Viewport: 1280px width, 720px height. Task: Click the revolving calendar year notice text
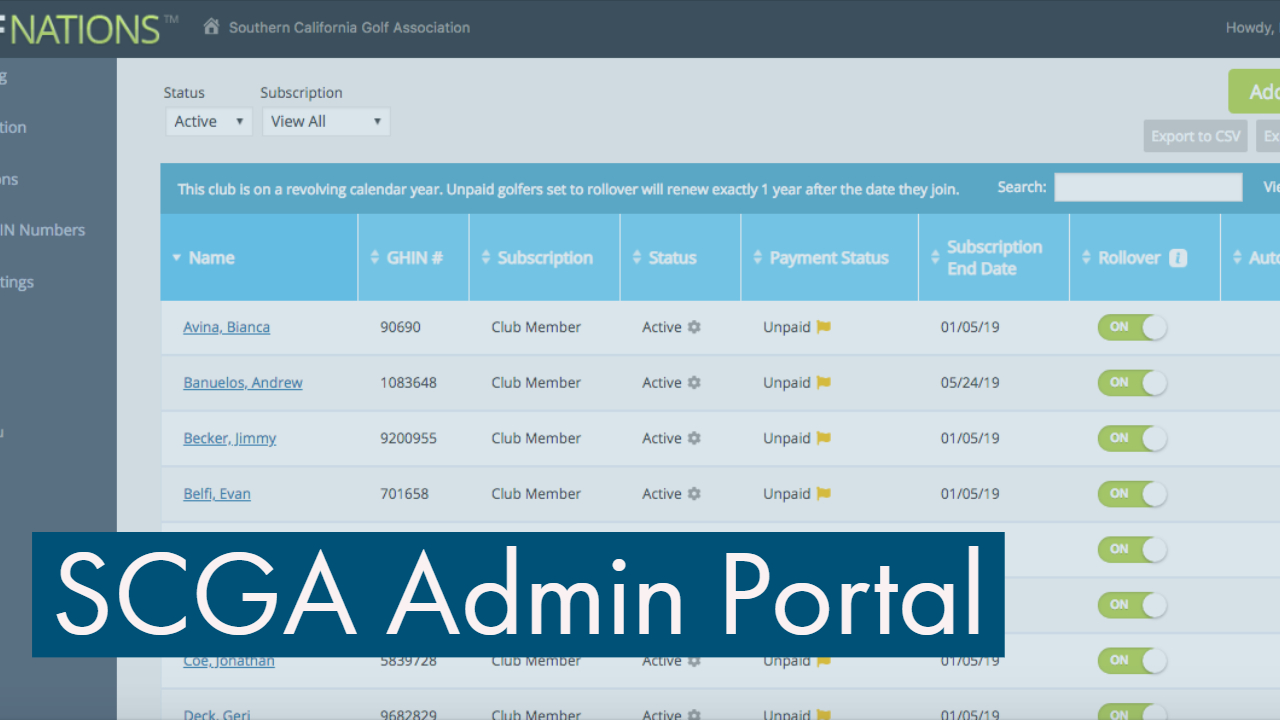568,189
